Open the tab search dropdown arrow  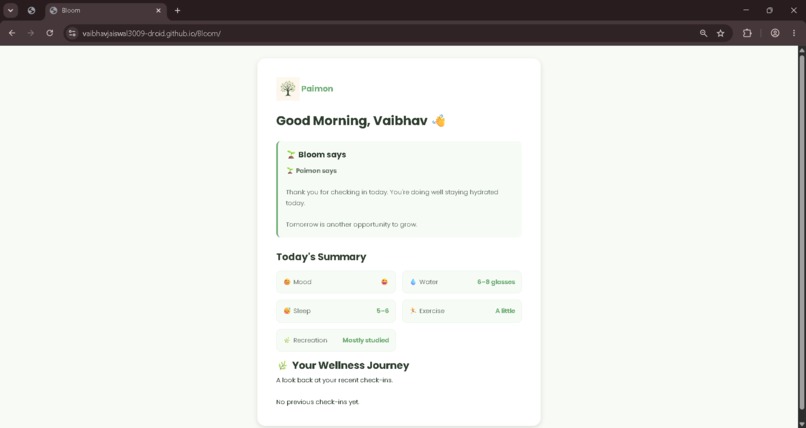click(10, 10)
